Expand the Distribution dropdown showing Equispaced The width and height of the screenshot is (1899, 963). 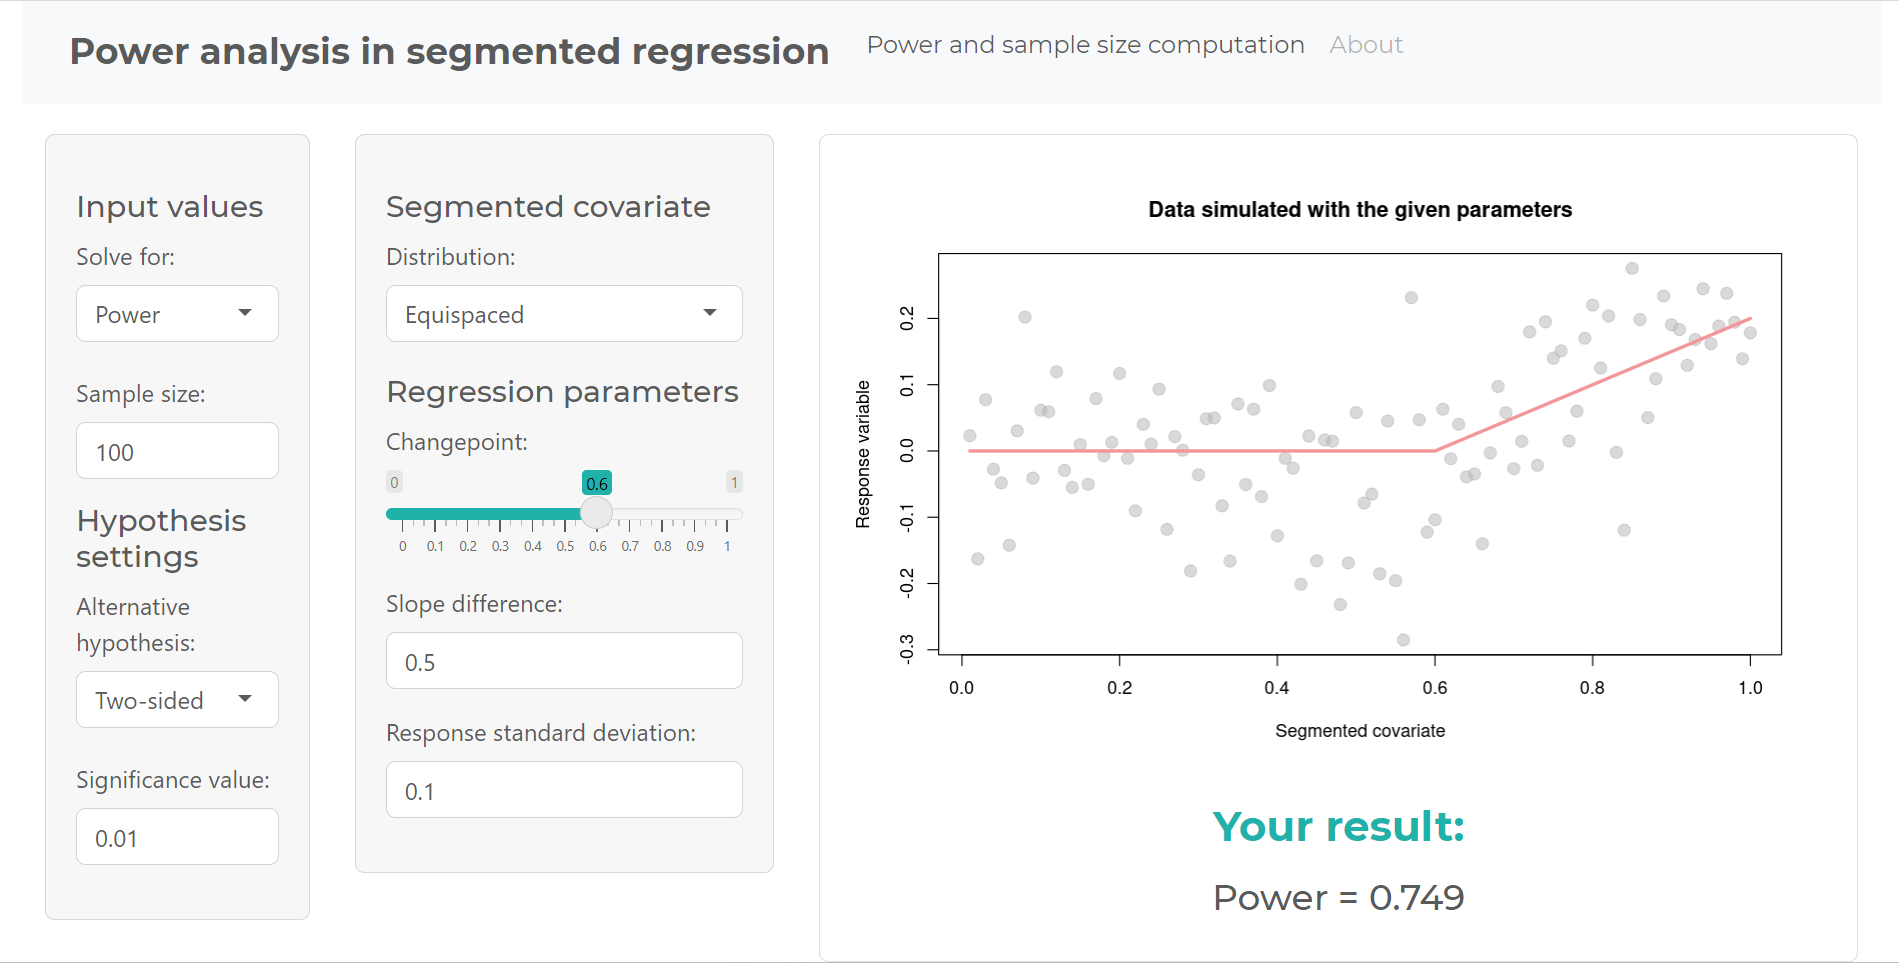(563, 314)
